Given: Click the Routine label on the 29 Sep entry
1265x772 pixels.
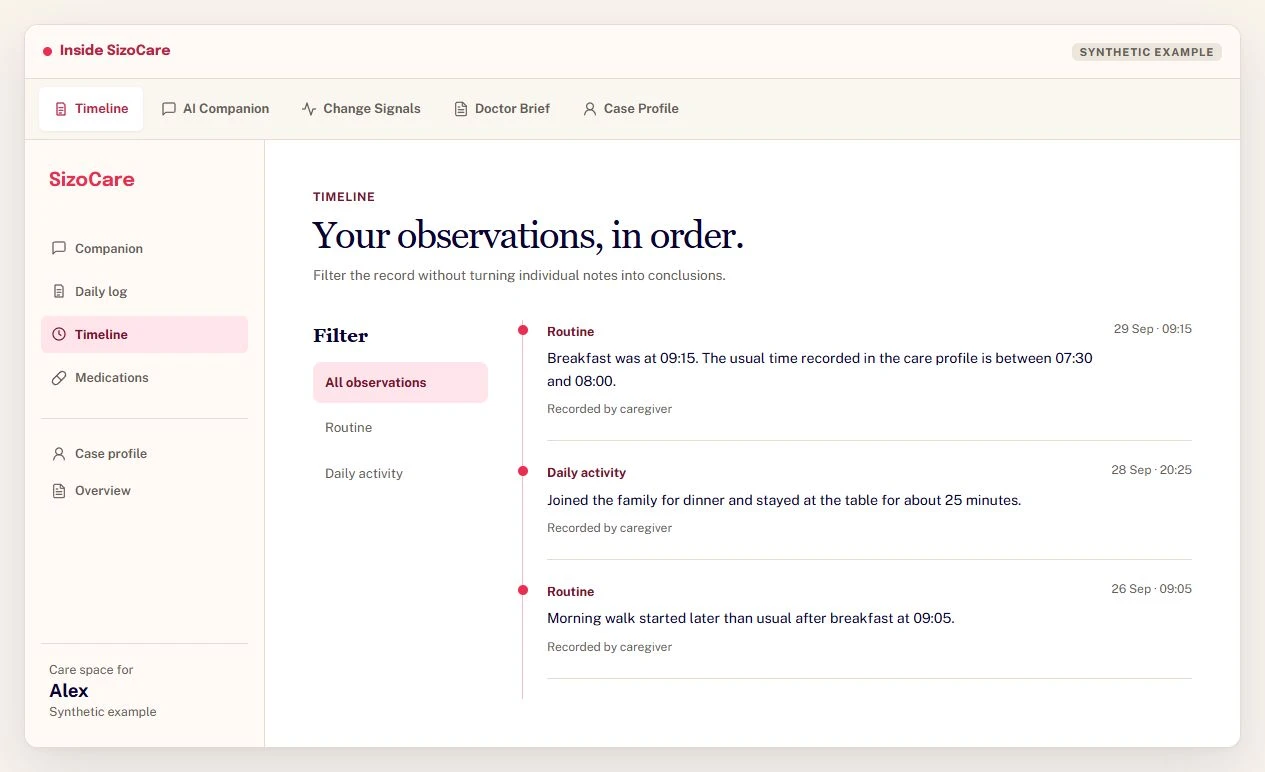Looking at the screenshot, I should [570, 331].
